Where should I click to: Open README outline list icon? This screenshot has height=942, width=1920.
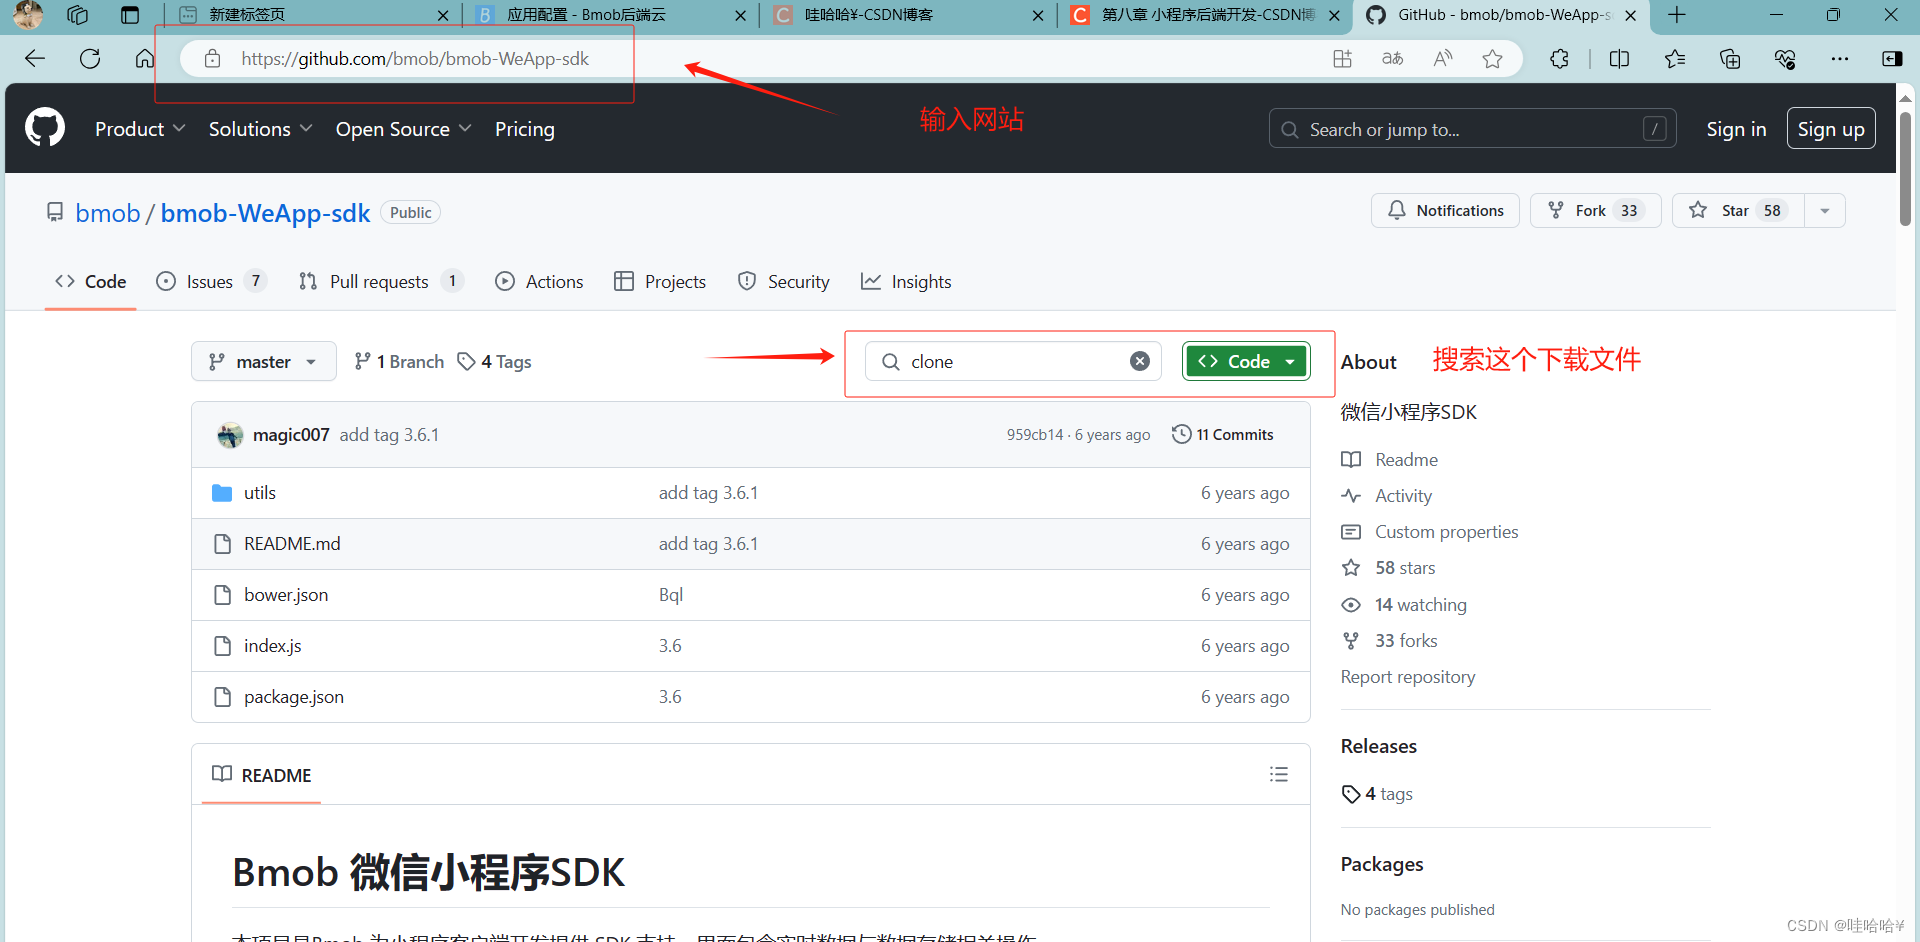tap(1279, 774)
